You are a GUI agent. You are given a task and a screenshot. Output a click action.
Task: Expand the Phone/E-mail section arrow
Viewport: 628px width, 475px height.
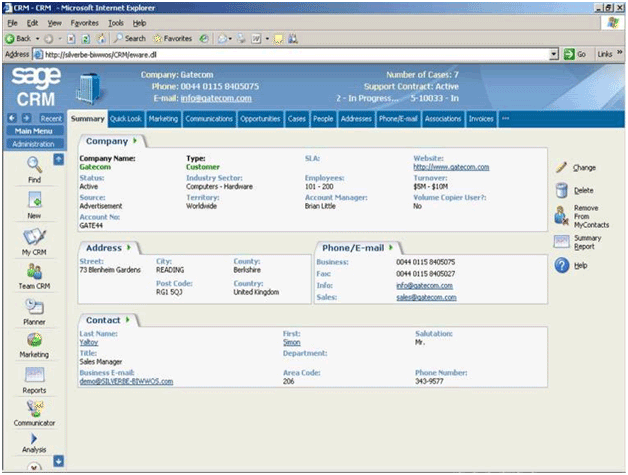click(x=390, y=248)
